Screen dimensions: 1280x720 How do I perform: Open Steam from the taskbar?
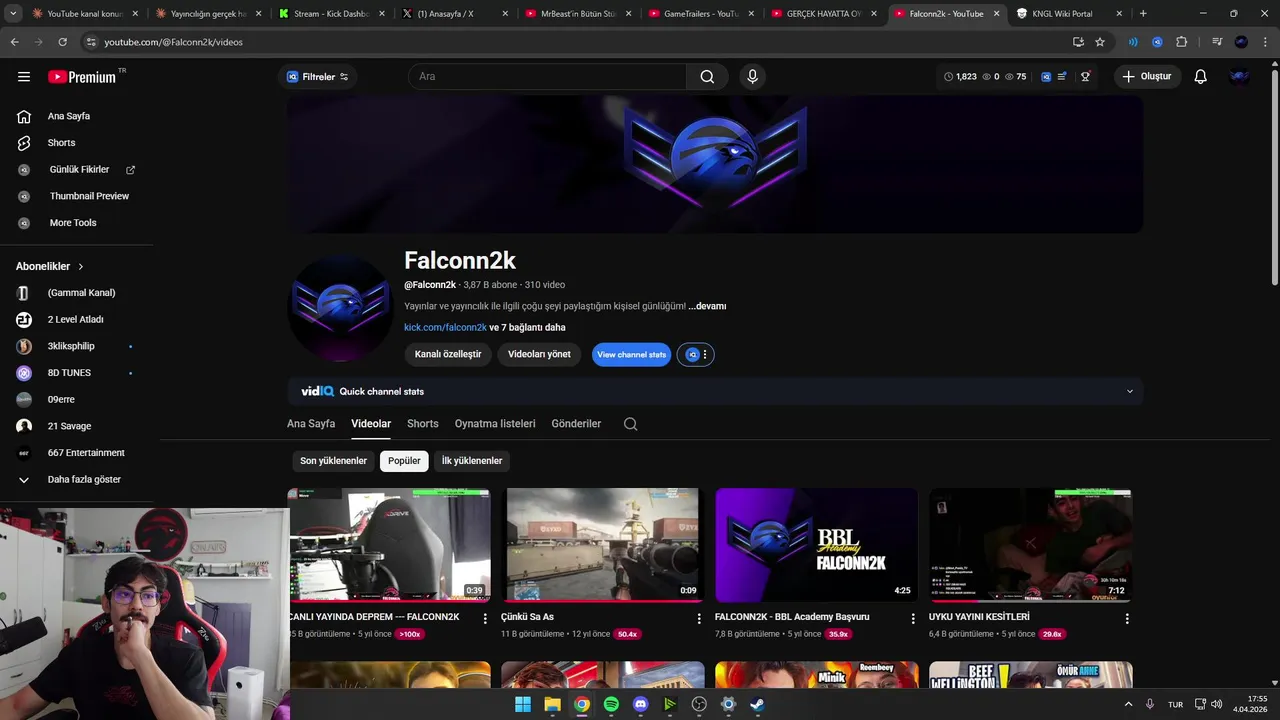tap(757, 704)
